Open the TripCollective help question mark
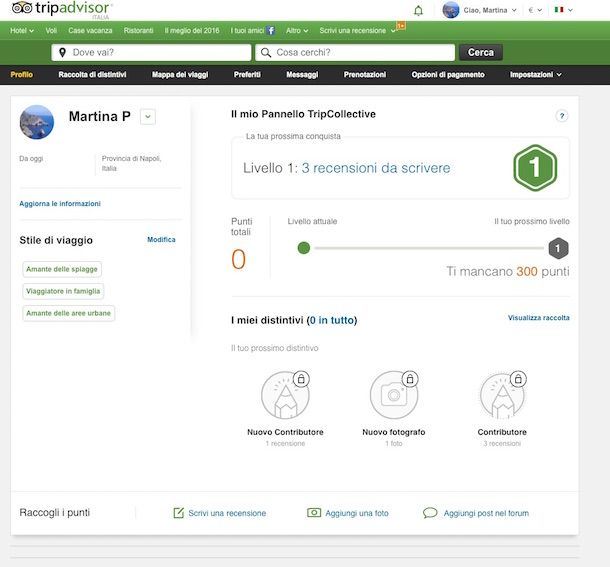 coord(561,116)
